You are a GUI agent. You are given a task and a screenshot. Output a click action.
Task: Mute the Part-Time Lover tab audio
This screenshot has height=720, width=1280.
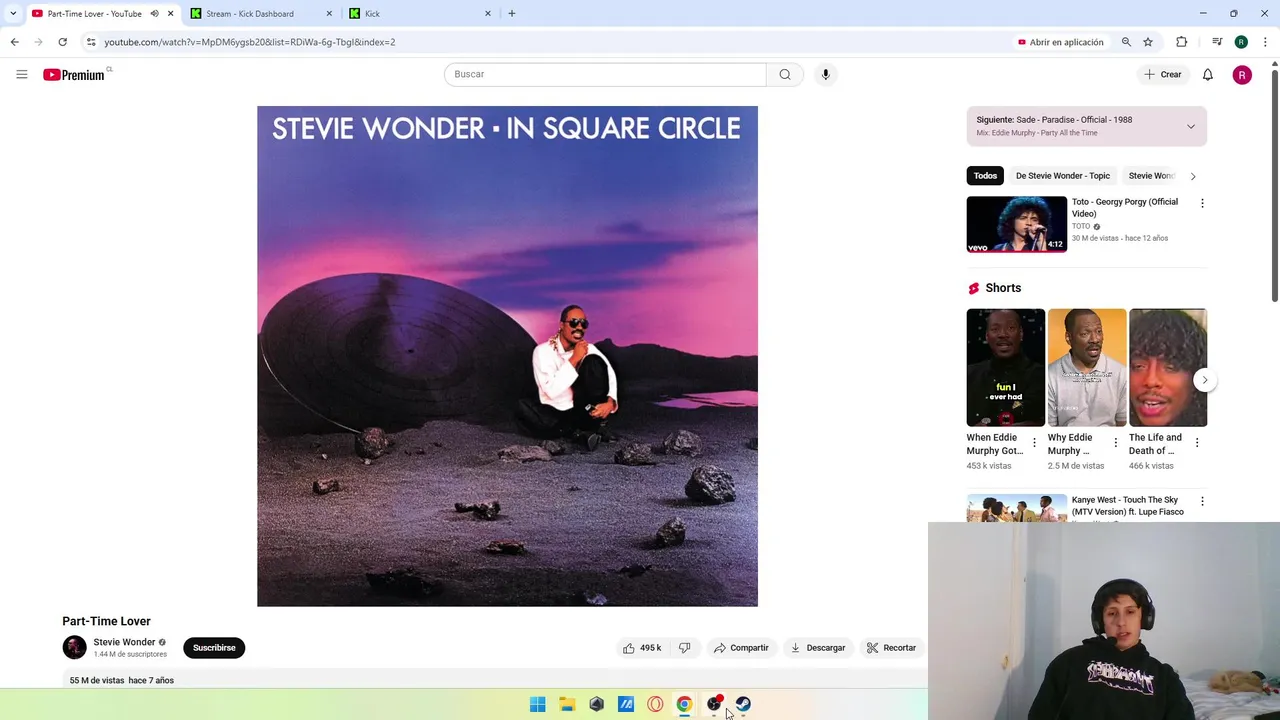pyautogui.click(x=154, y=14)
